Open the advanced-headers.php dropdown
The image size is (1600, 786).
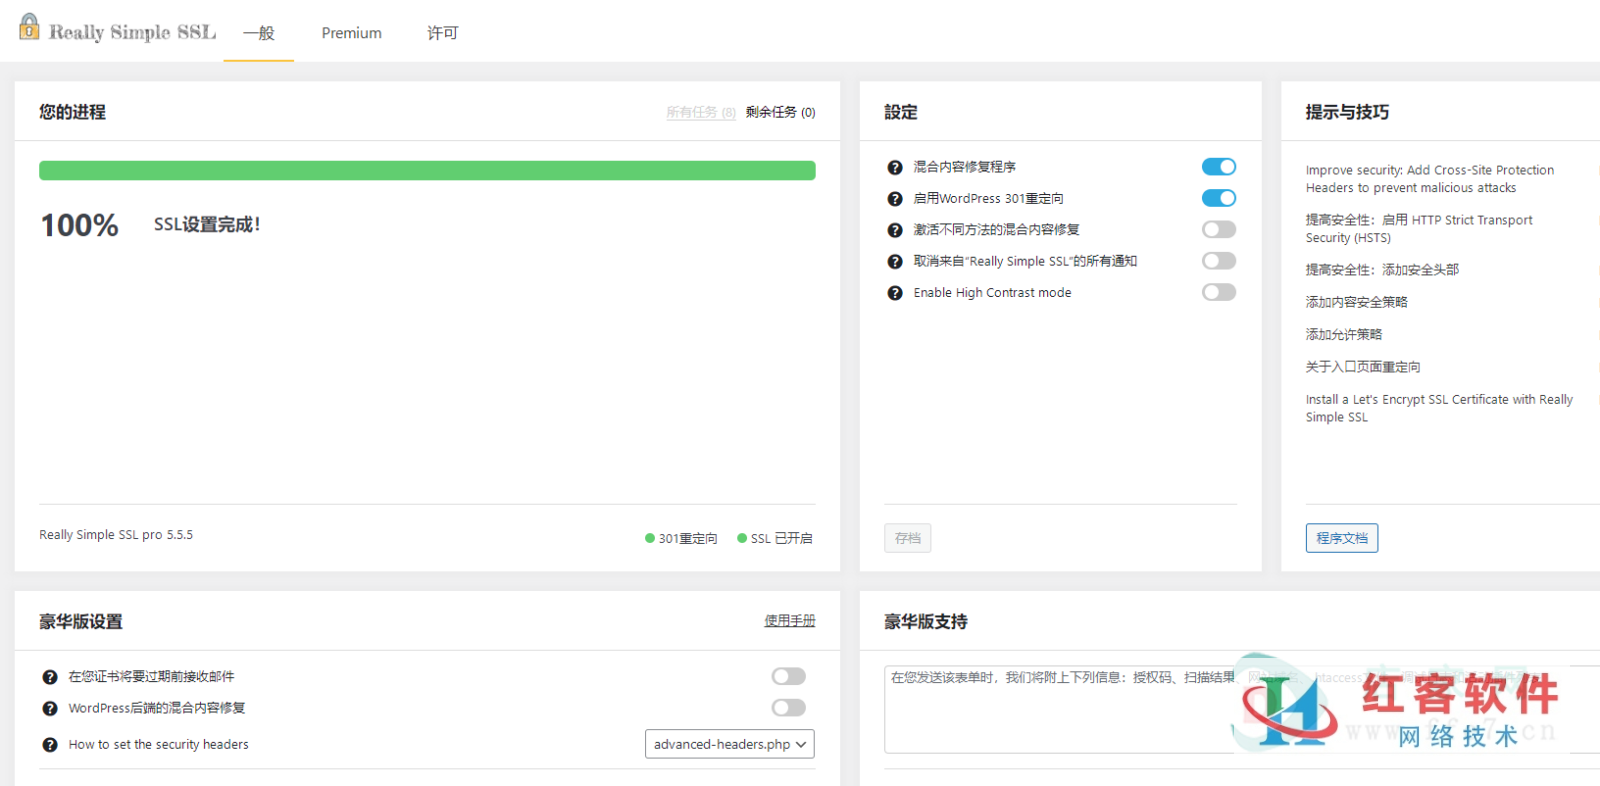(730, 744)
